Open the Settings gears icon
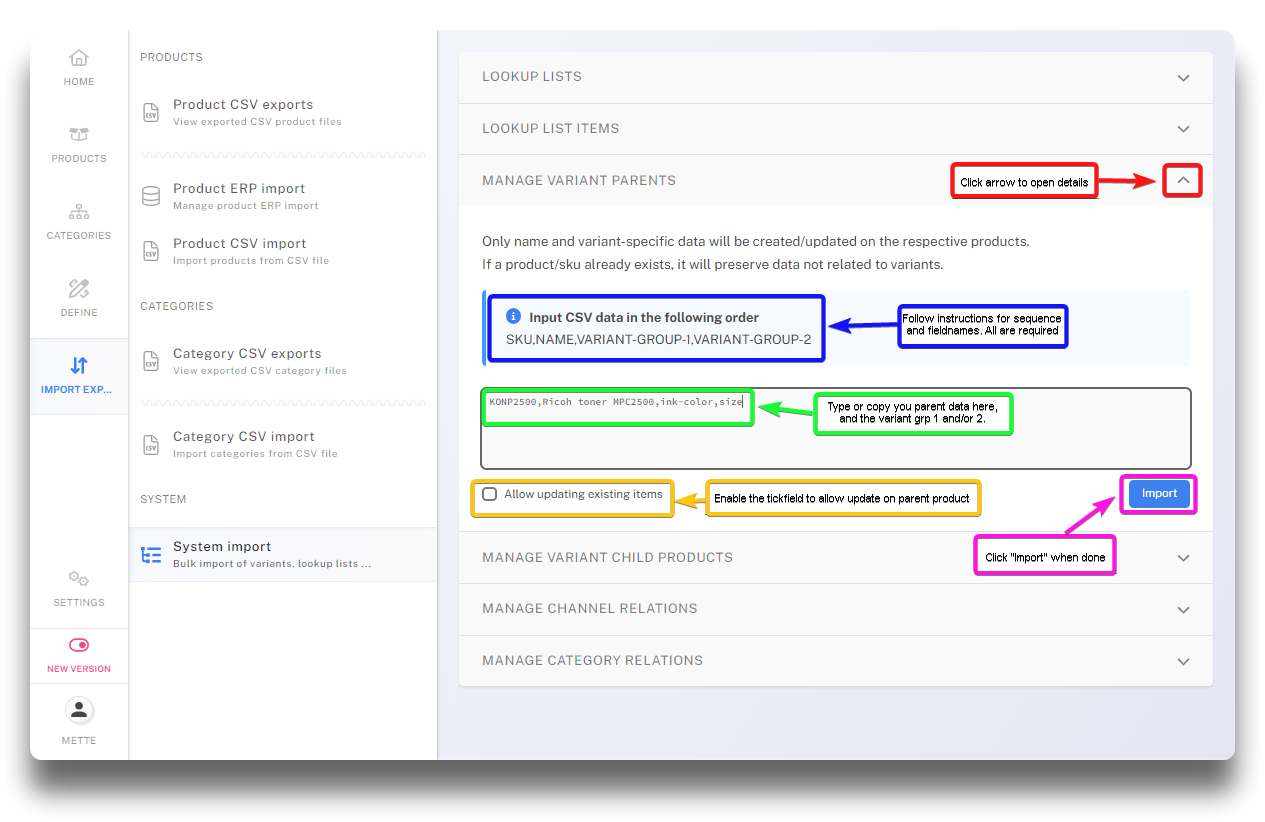Screen dimensions: 1265x822 (x=79, y=579)
